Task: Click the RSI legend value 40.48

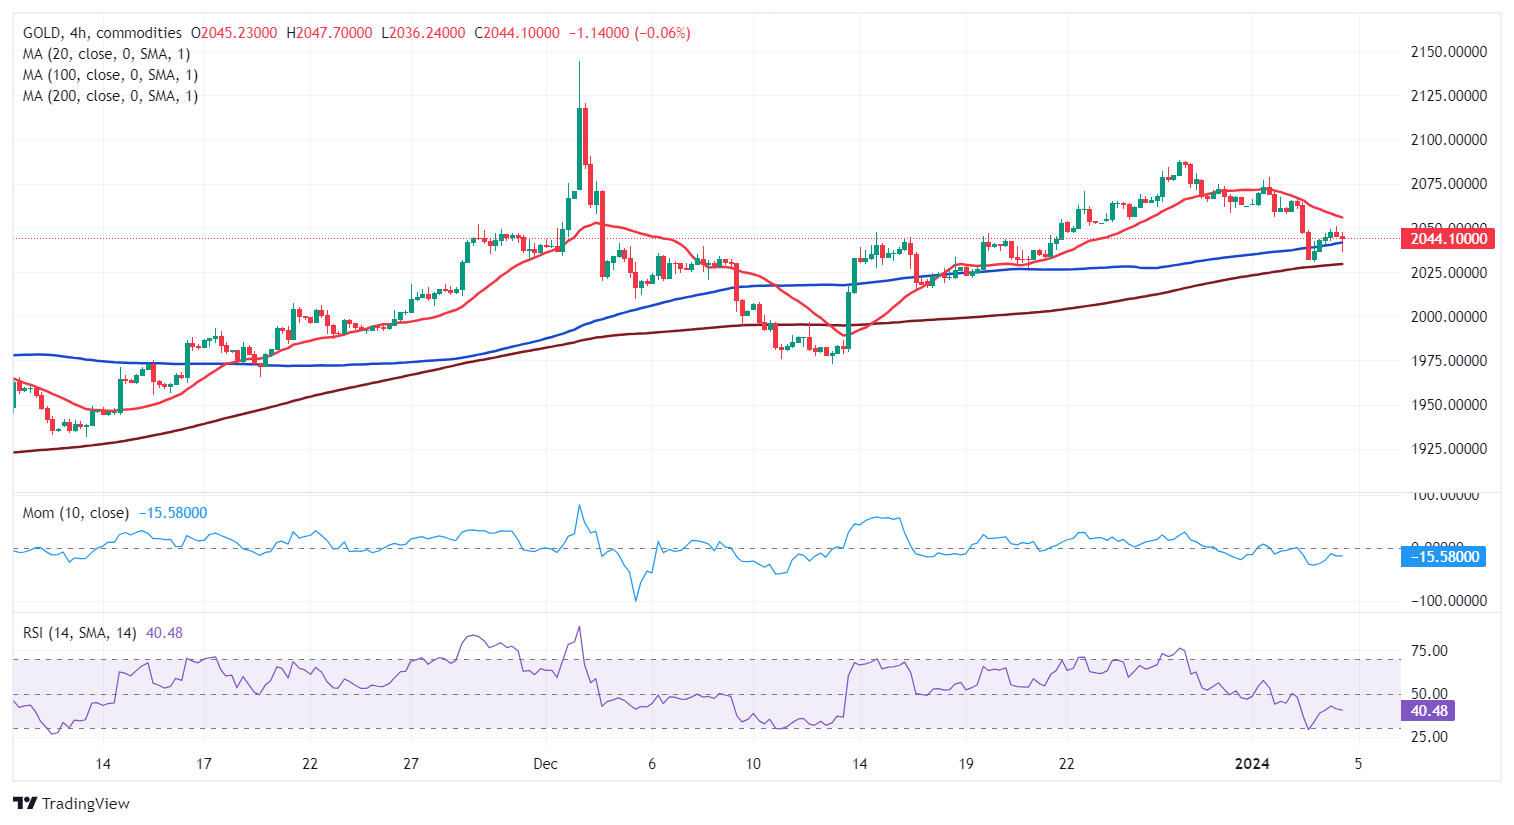Action: [x=164, y=633]
